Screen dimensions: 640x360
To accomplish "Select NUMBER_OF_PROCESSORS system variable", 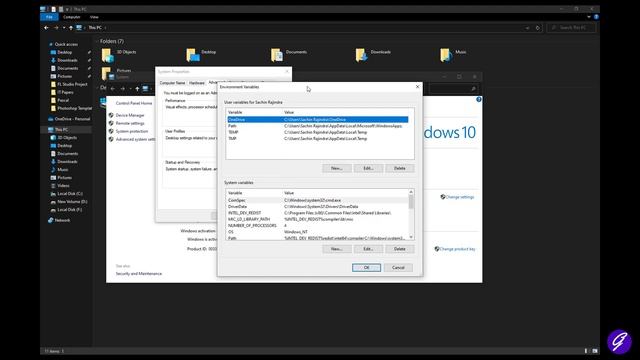I will [x=318, y=226].
